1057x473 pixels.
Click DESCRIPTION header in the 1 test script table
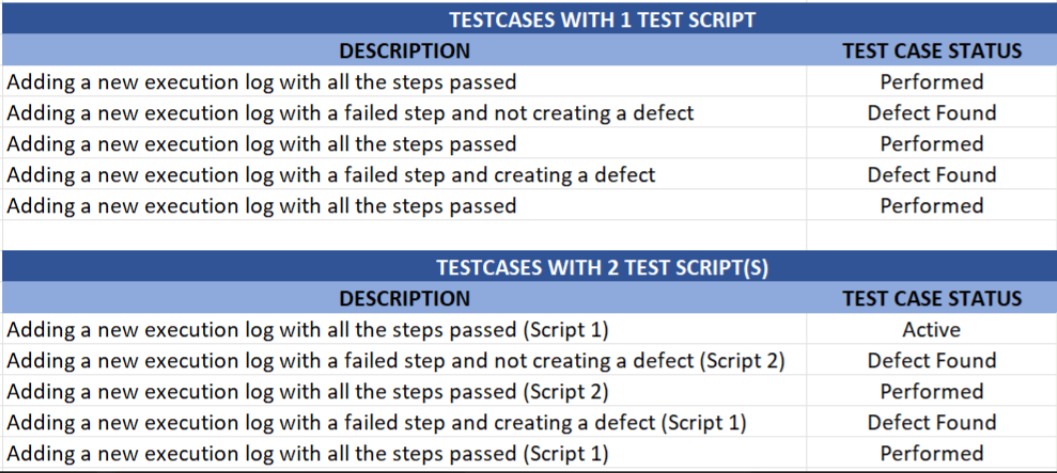[404, 51]
